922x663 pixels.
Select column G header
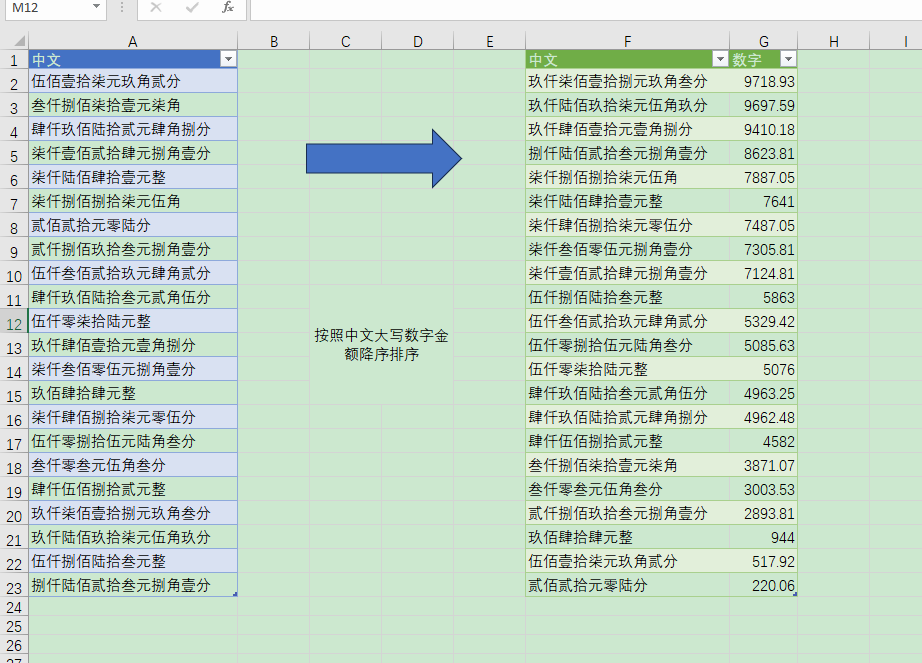[763, 41]
